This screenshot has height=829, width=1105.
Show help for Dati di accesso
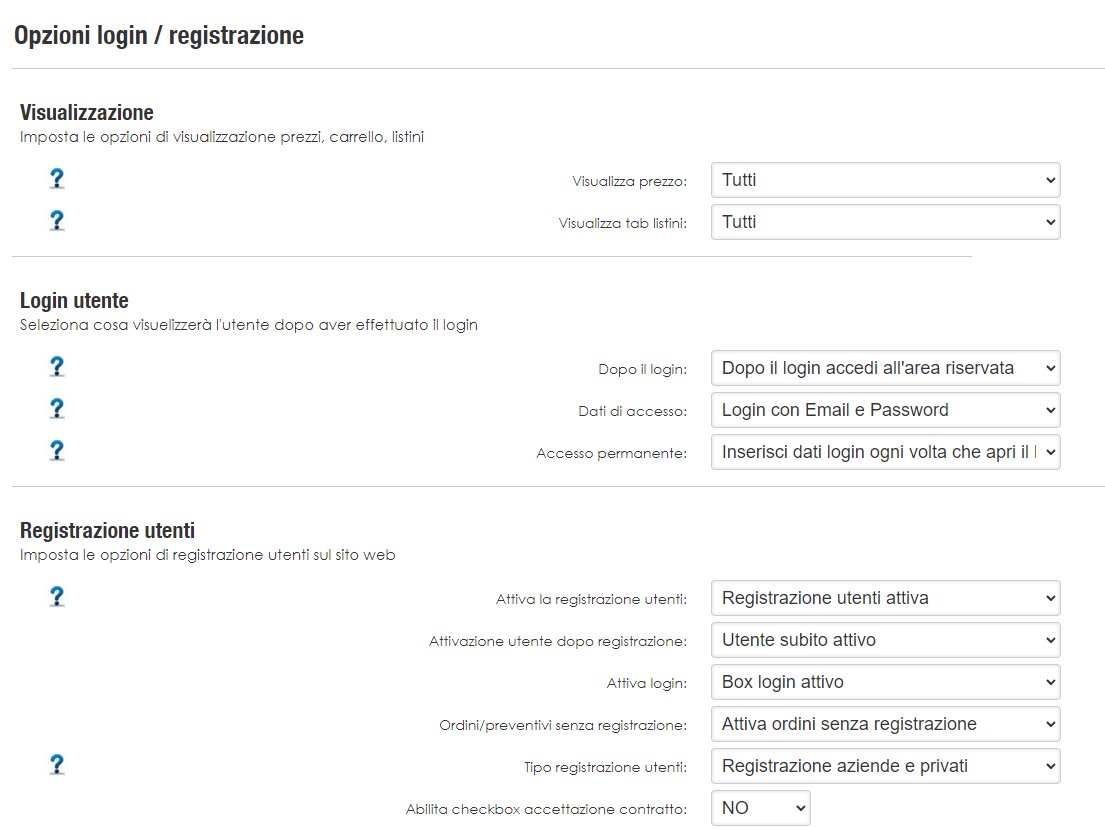[x=57, y=409]
